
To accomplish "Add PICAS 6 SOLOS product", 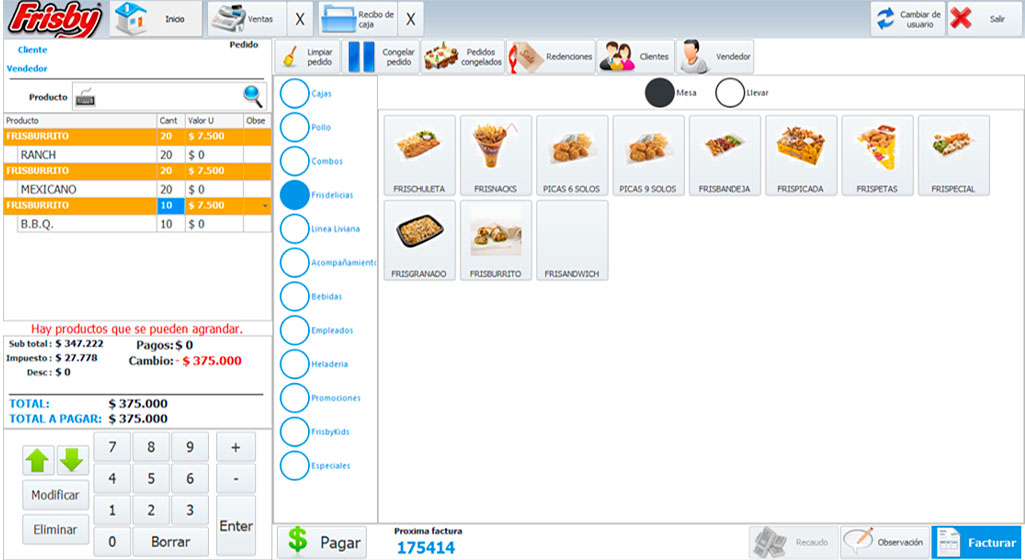I will (572, 156).
